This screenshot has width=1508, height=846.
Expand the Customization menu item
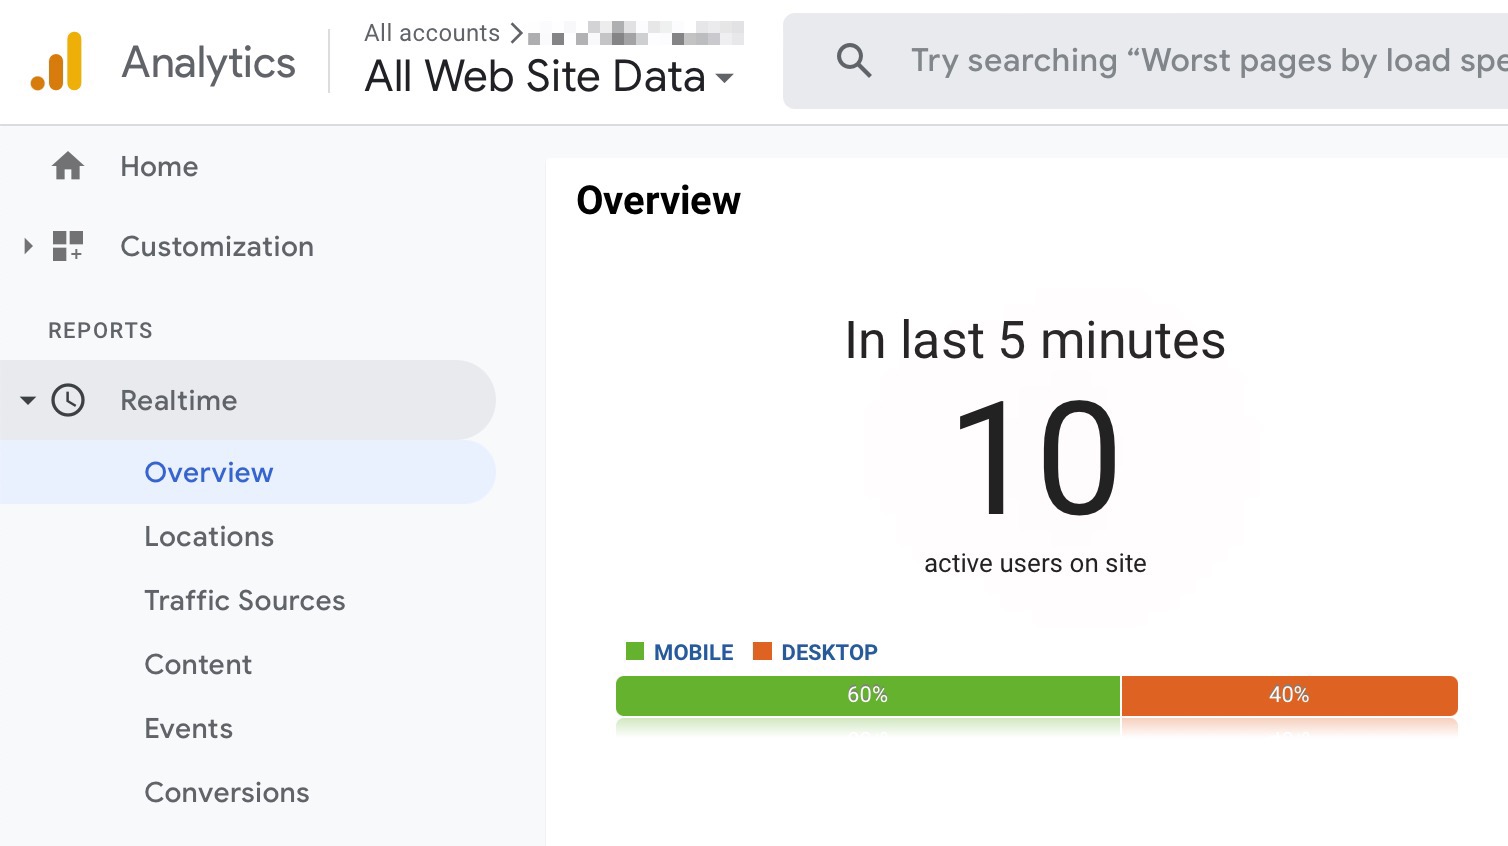coord(27,246)
